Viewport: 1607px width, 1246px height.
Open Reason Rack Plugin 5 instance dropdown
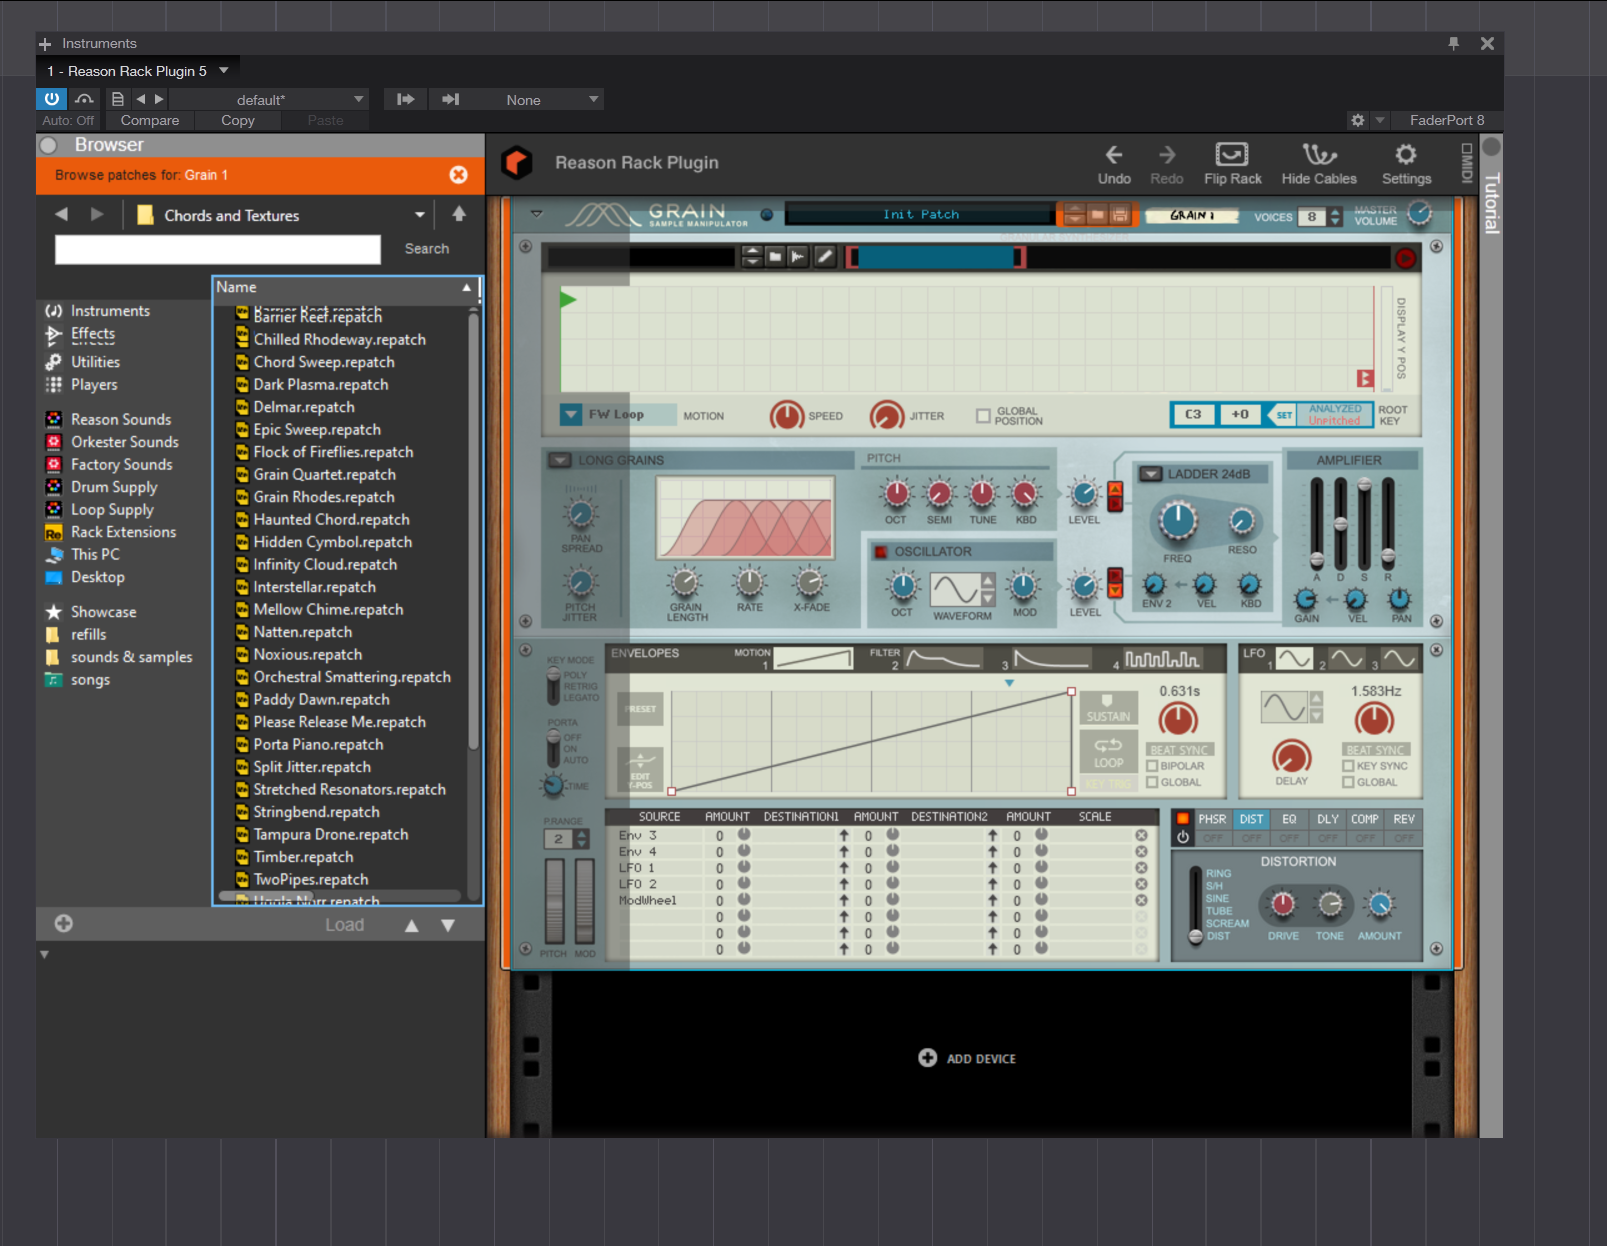pos(223,70)
